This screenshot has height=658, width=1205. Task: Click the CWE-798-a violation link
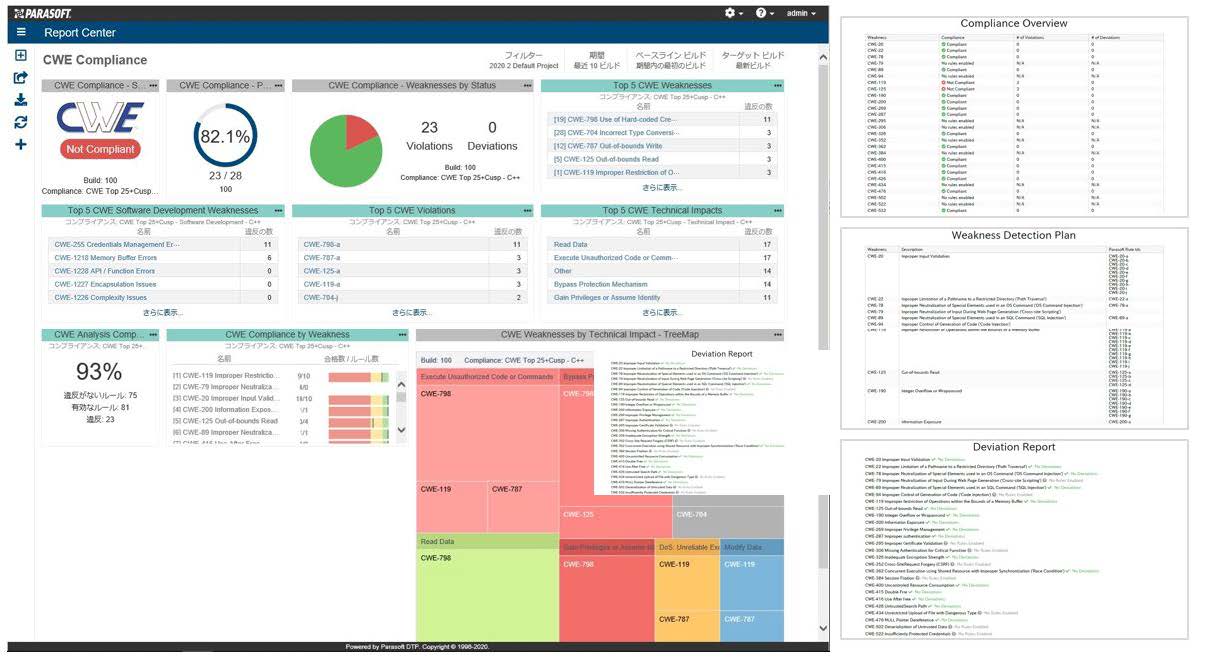[x=322, y=245]
